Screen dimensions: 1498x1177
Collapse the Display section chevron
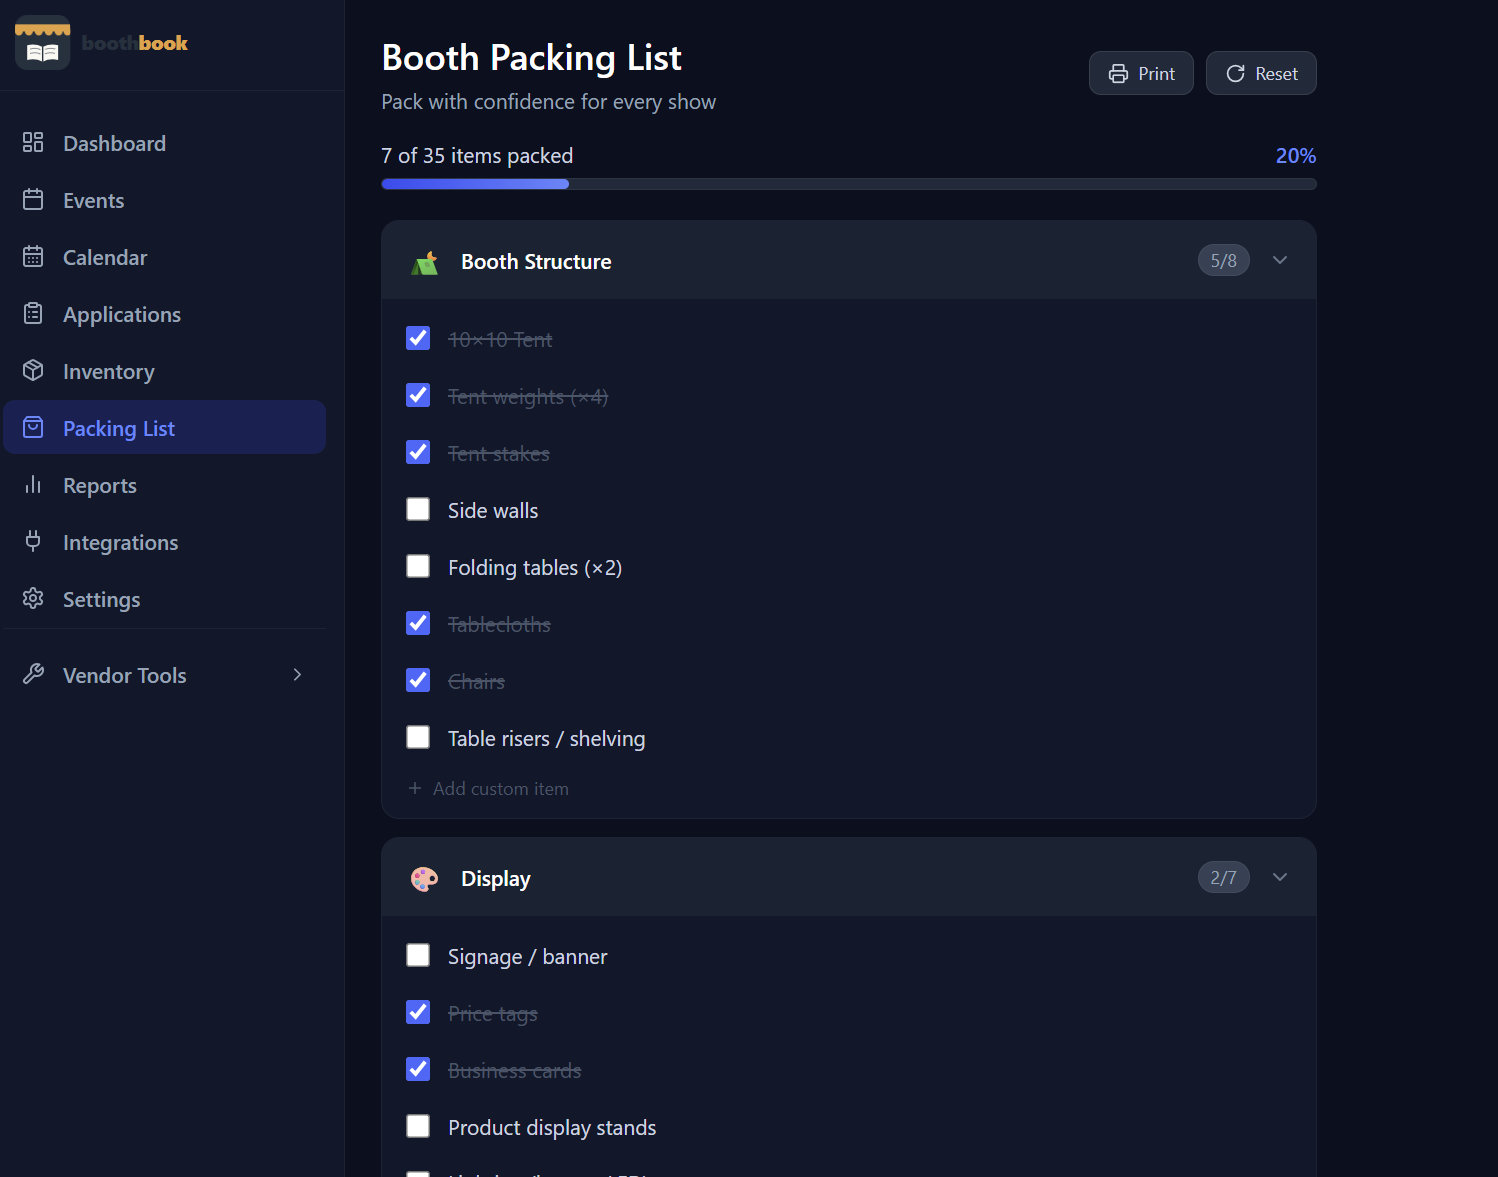[x=1280, y=877]
